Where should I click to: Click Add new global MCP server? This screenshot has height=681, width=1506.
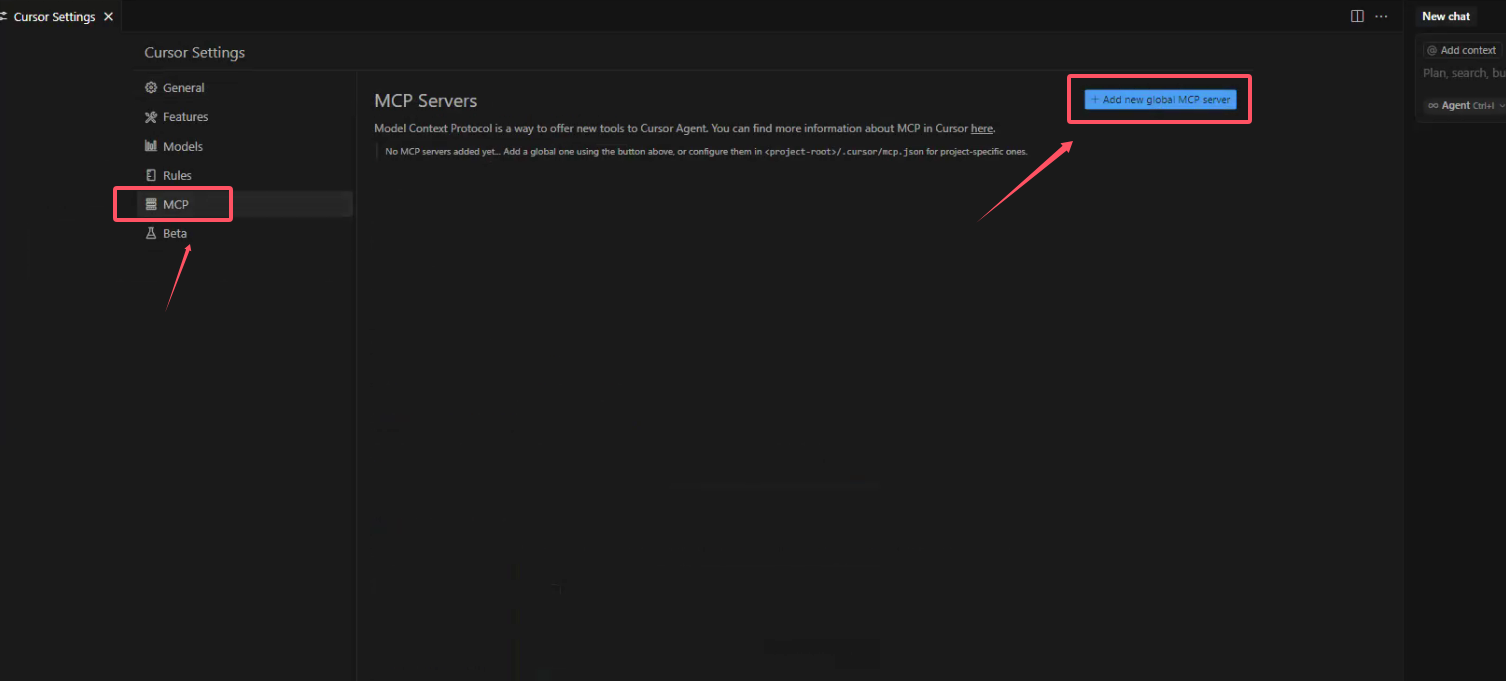1160,100
